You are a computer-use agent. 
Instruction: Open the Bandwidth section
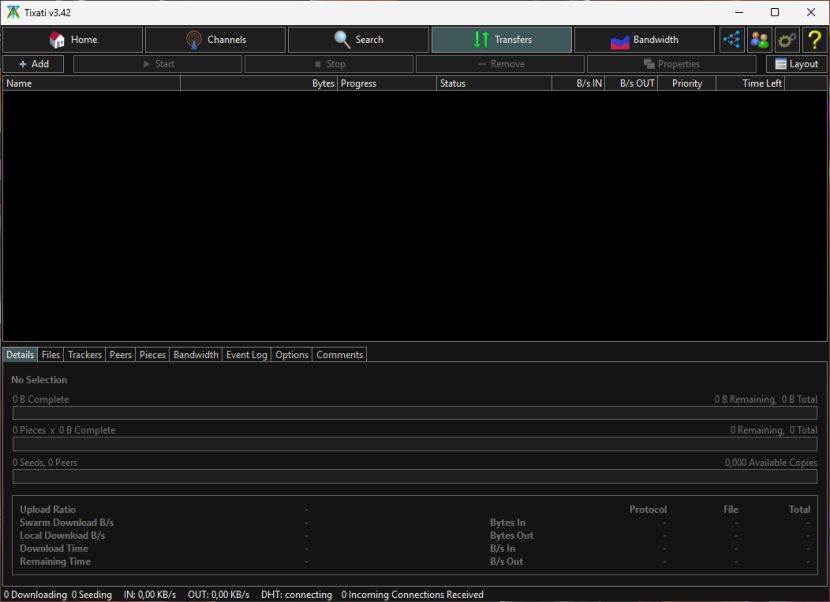click(644, 40)
